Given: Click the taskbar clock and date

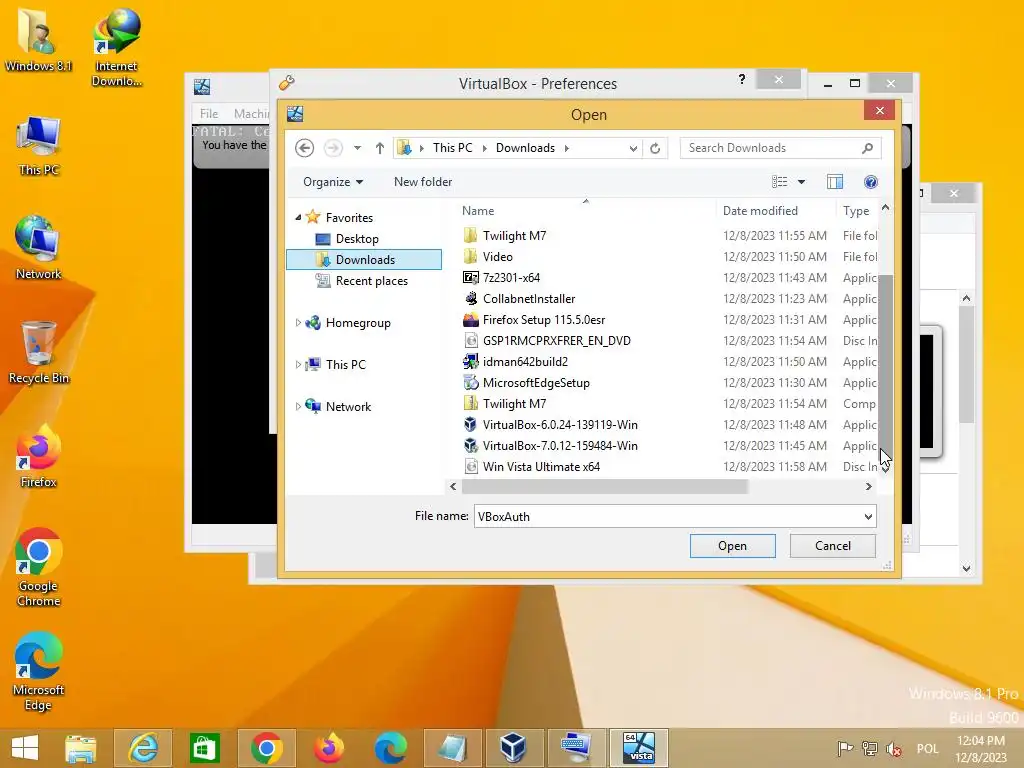Looking at the screenshot, I should tap(981, 748).
